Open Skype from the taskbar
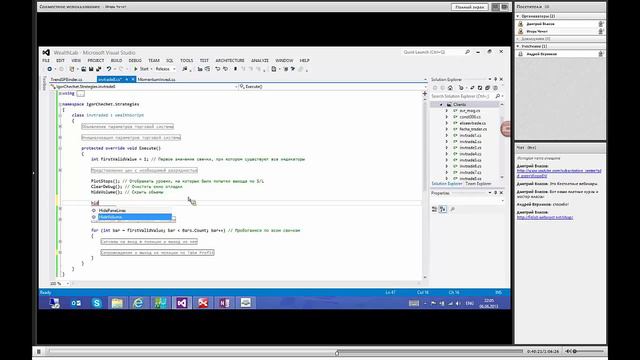640x360 pixels. point(96,303)
